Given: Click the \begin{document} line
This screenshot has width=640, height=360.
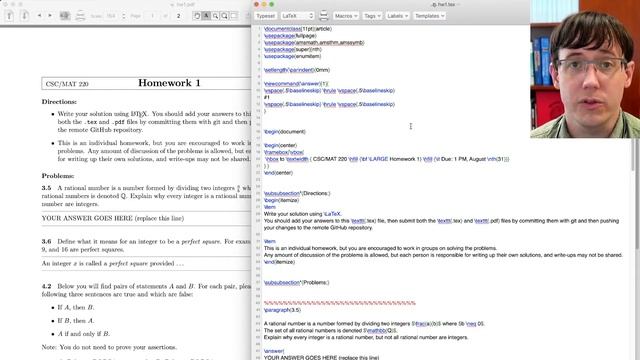Looking at the screenshot, I should point(284,132).
